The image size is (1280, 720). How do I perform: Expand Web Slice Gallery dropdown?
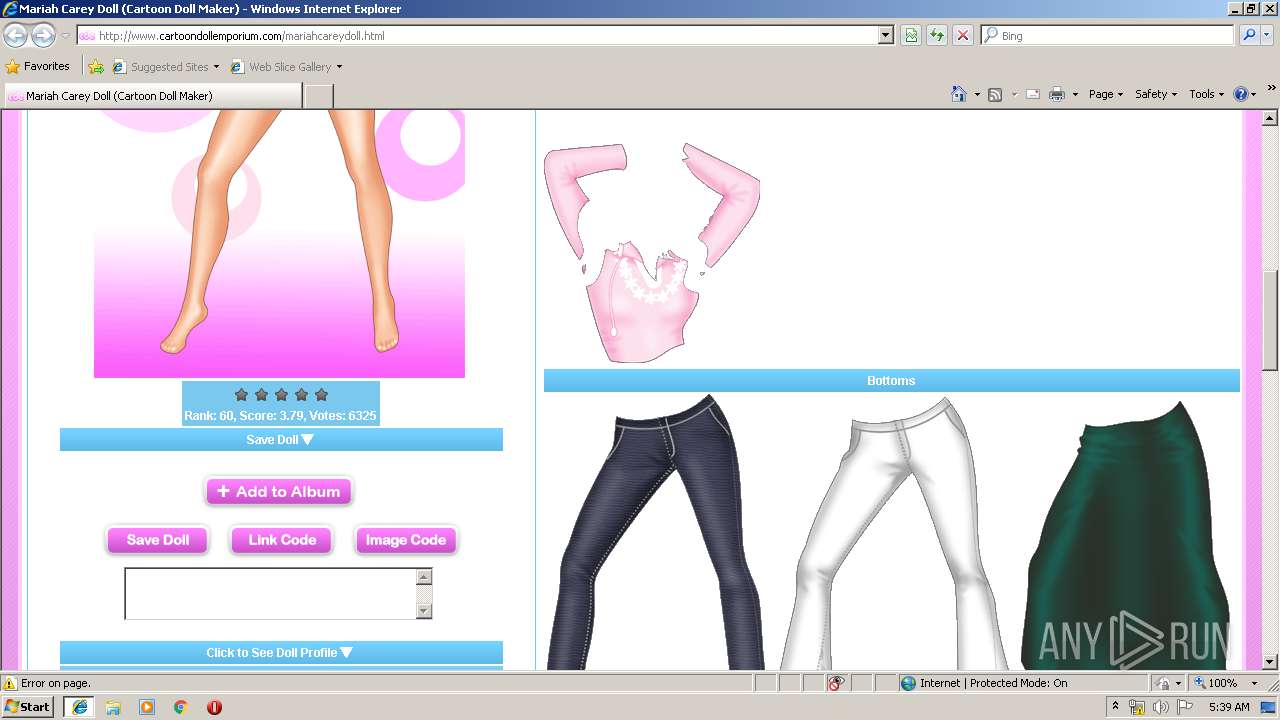click(x=339, y=67)
